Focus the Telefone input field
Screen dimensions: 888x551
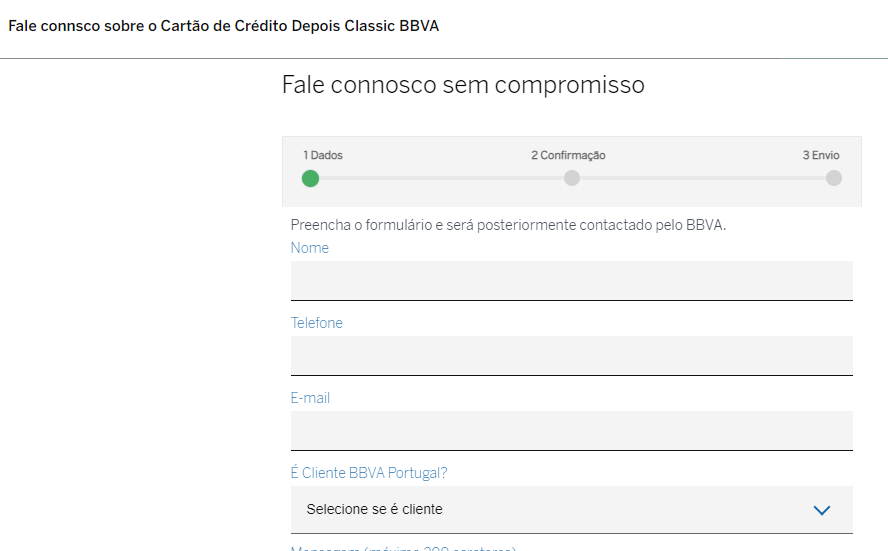(571, 355)
